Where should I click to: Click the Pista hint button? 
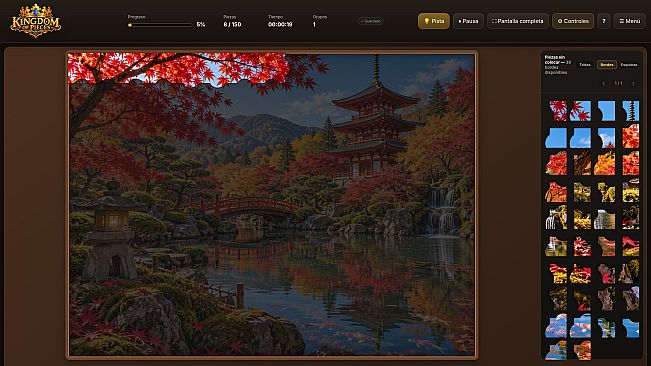tap(433, 21)
